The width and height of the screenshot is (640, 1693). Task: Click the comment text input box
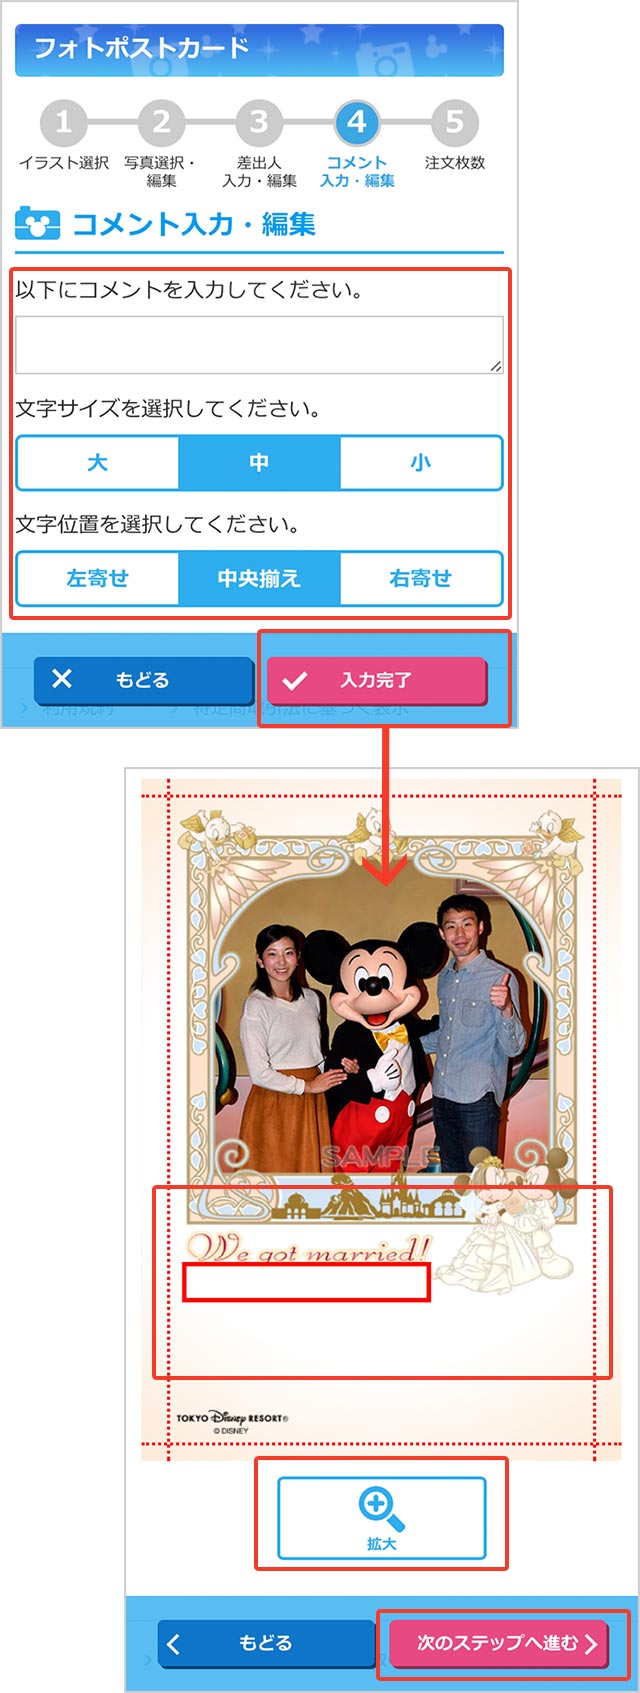pos(259,345)
